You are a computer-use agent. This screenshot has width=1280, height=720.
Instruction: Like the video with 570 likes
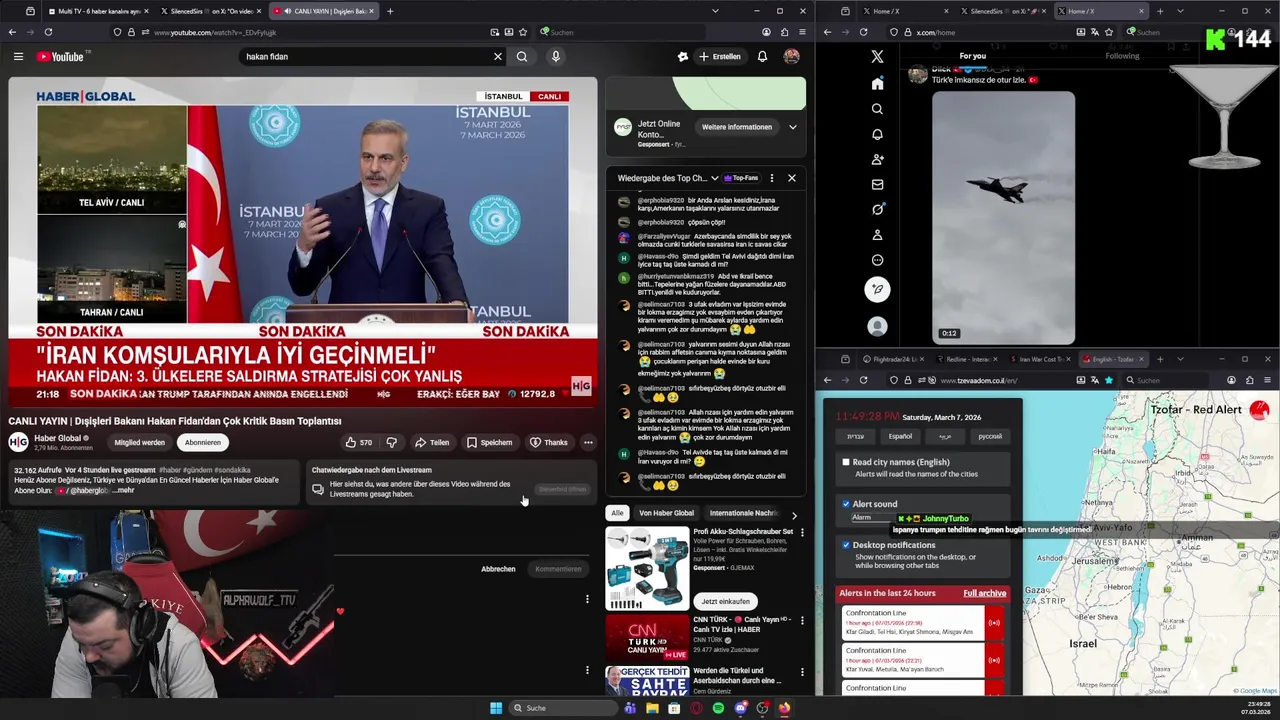[358, 442]
